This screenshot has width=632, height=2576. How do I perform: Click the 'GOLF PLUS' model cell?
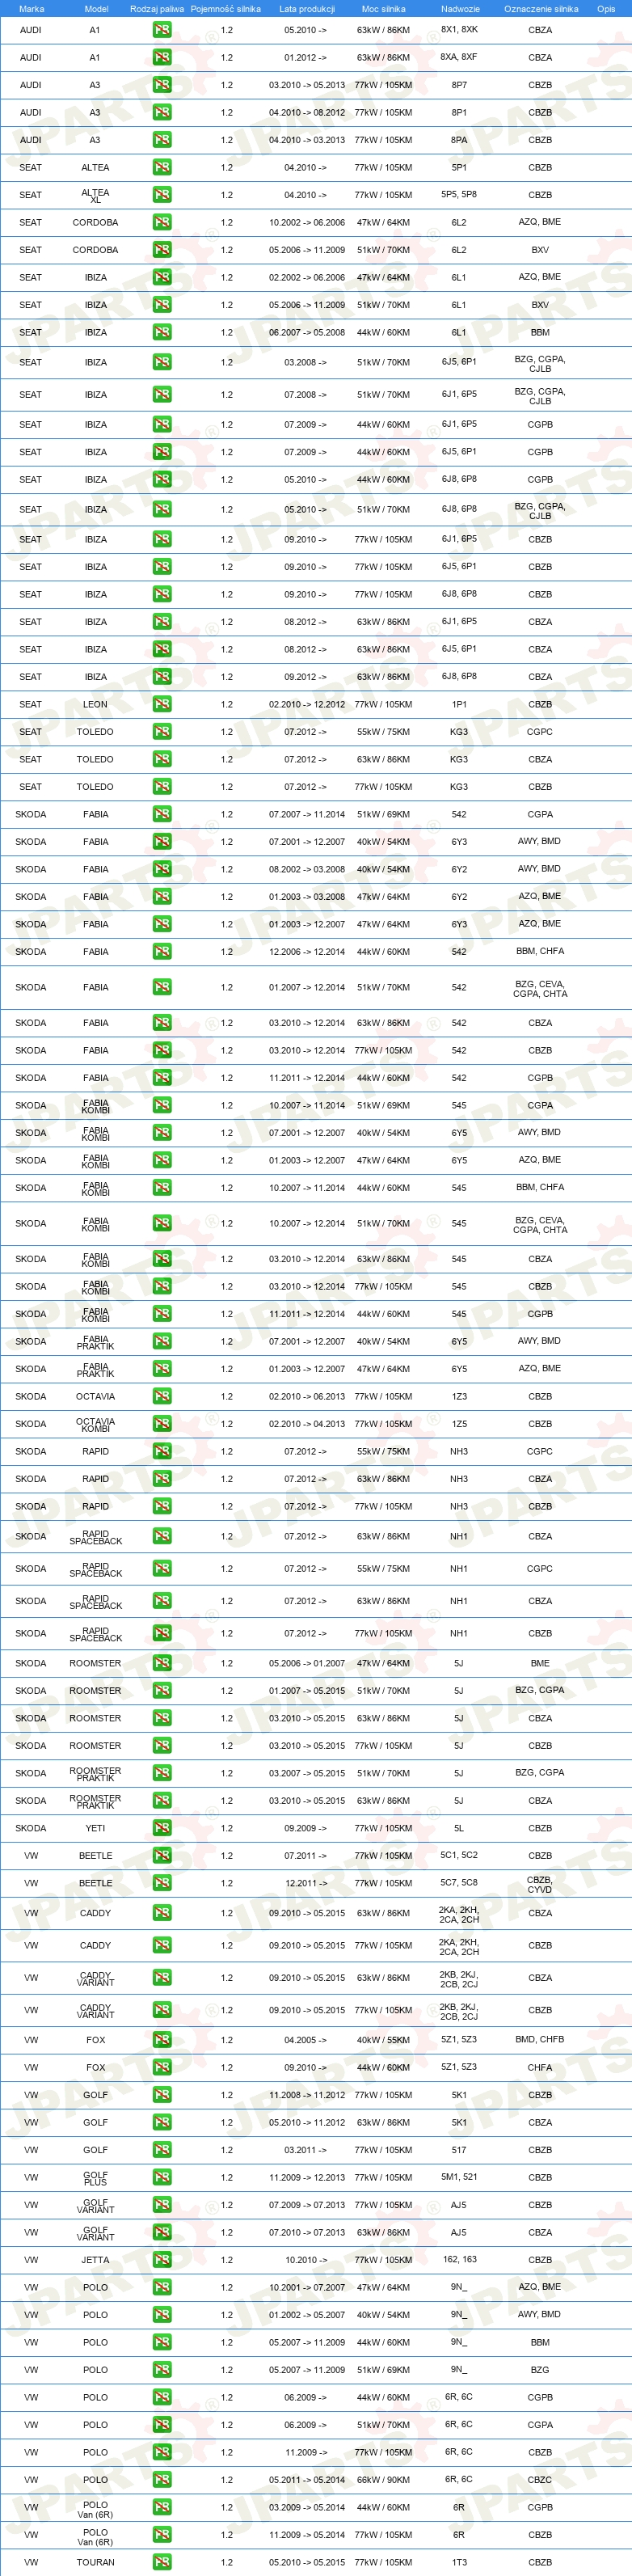click(x=95, y=2177)
